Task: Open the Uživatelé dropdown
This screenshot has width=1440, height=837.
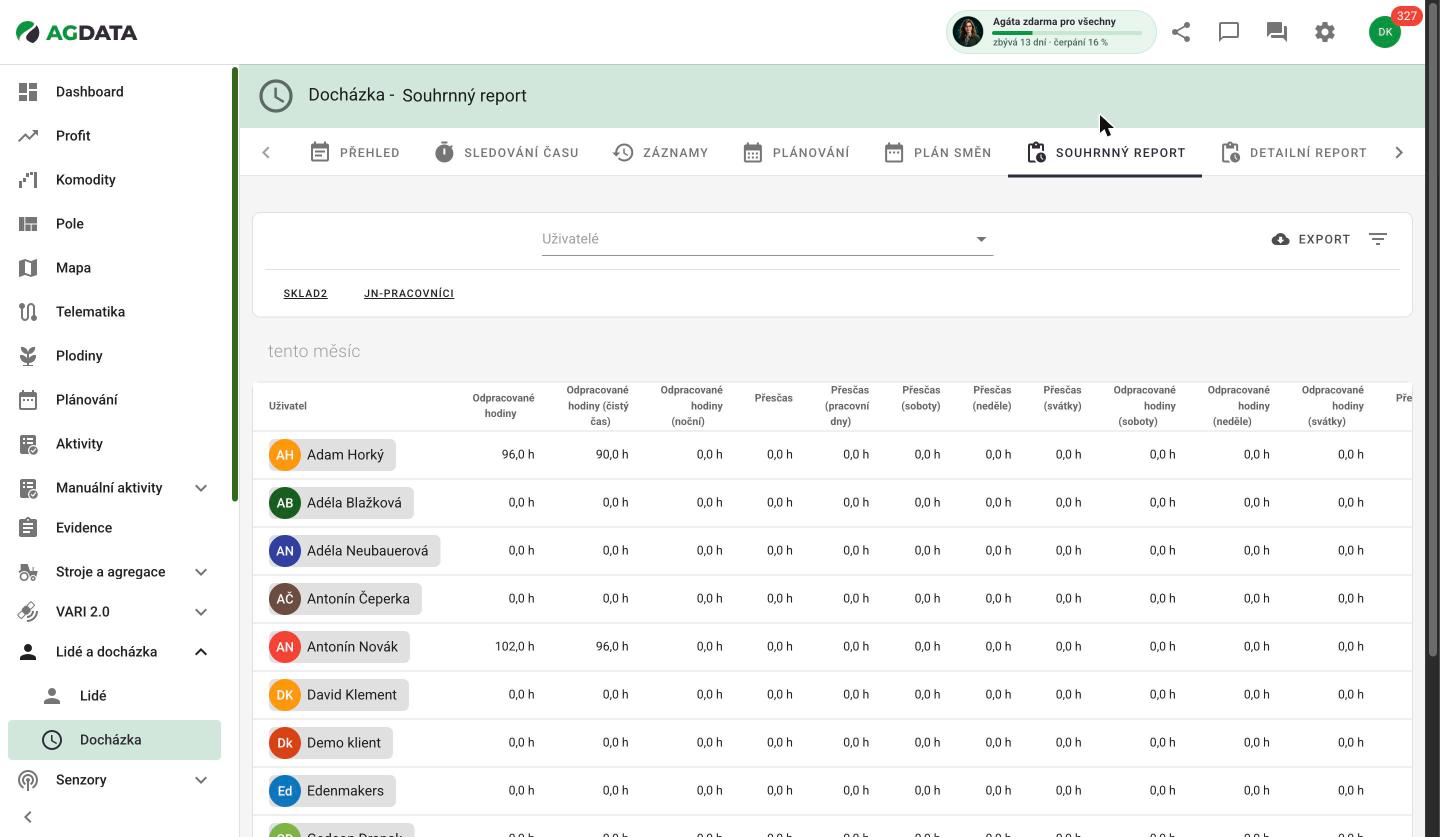Action: pos(767,239)
